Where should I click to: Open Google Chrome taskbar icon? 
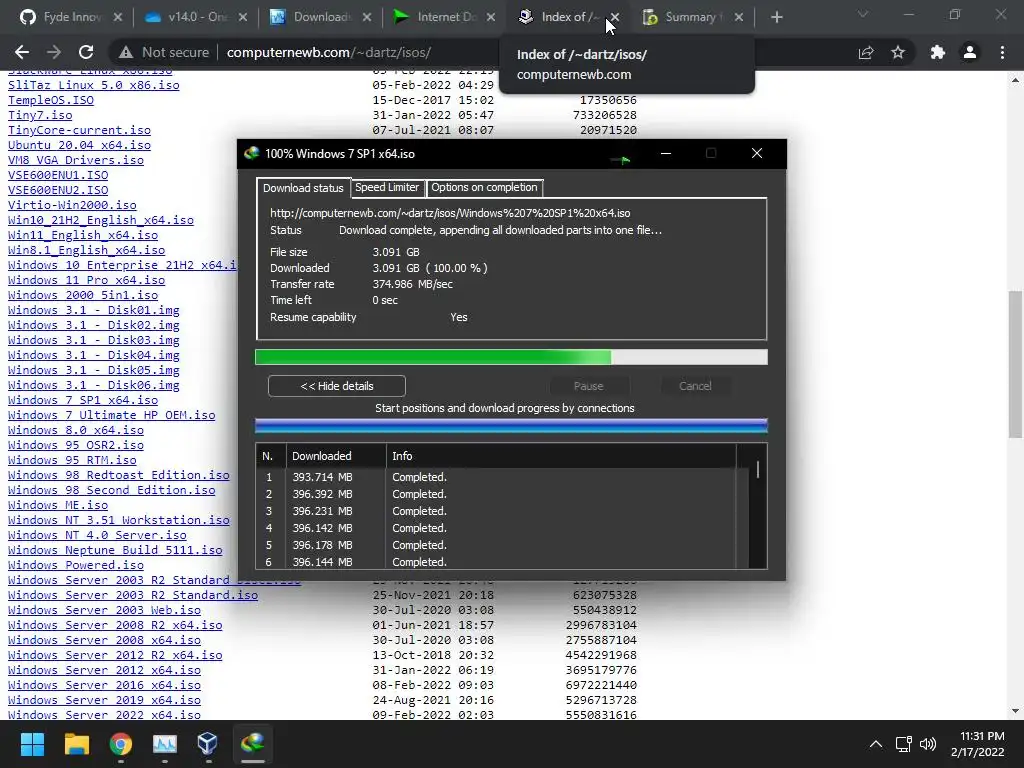(x=120, y=743)
